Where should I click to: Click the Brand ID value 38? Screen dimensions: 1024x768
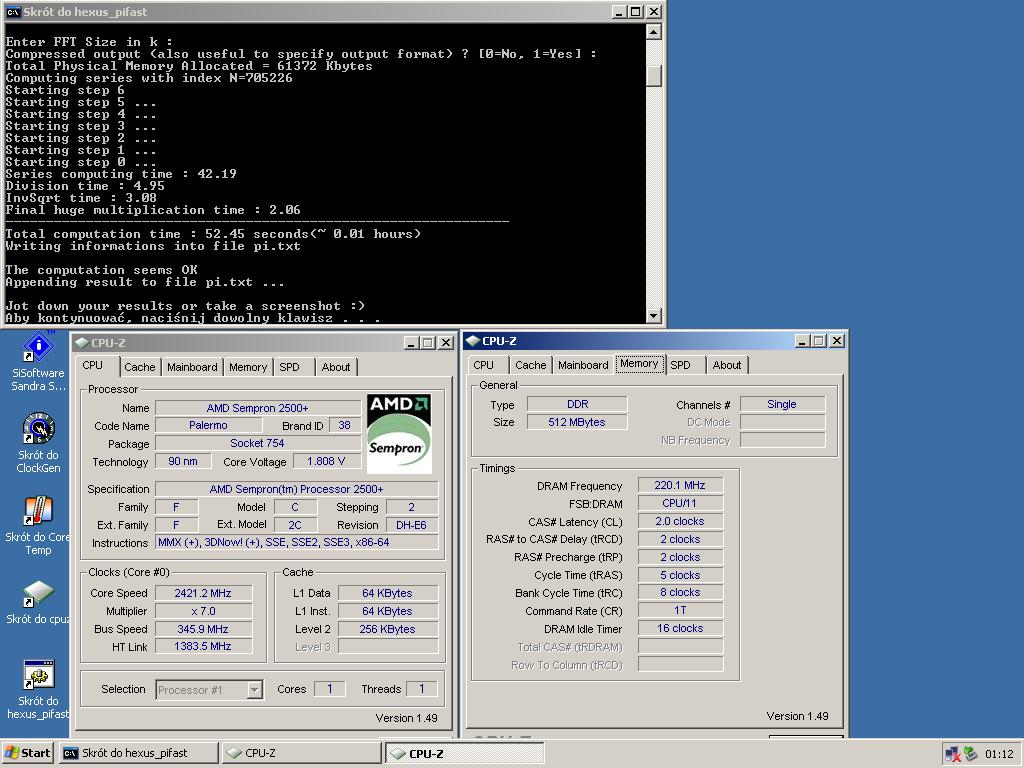(x=345, y=425)
